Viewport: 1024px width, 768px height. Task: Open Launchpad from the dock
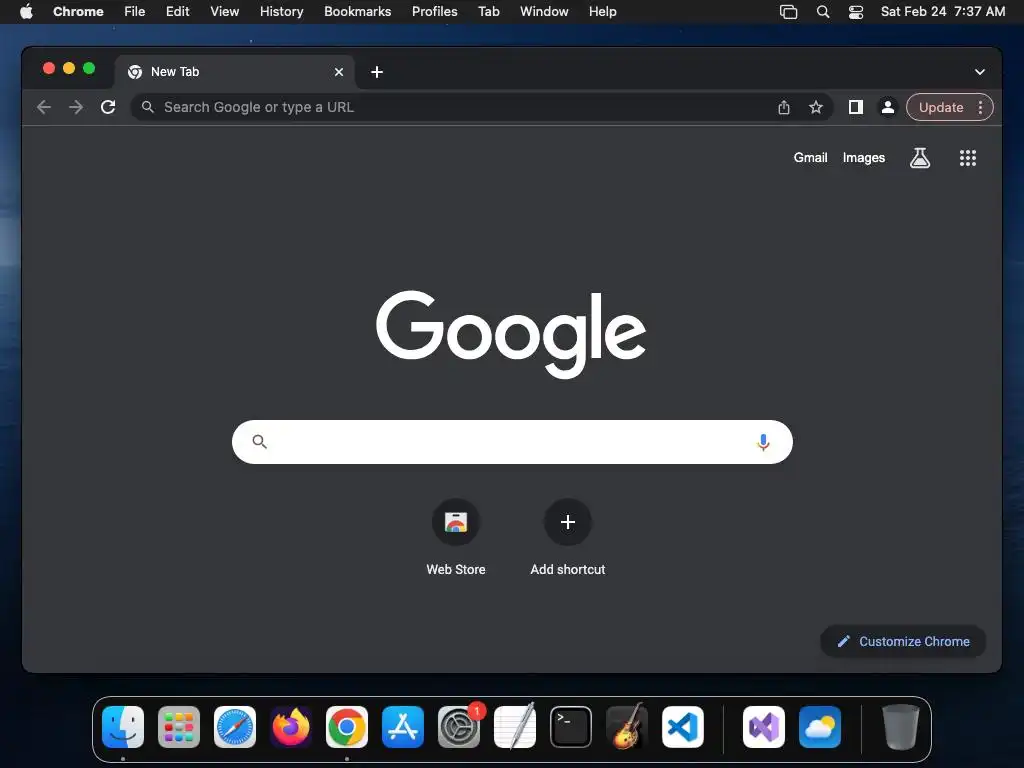point(179,727)
